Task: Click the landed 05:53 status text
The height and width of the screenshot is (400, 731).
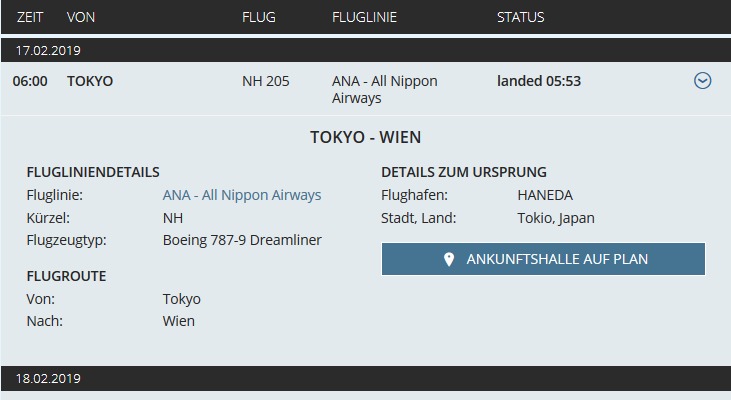Action: coord(539,81)
